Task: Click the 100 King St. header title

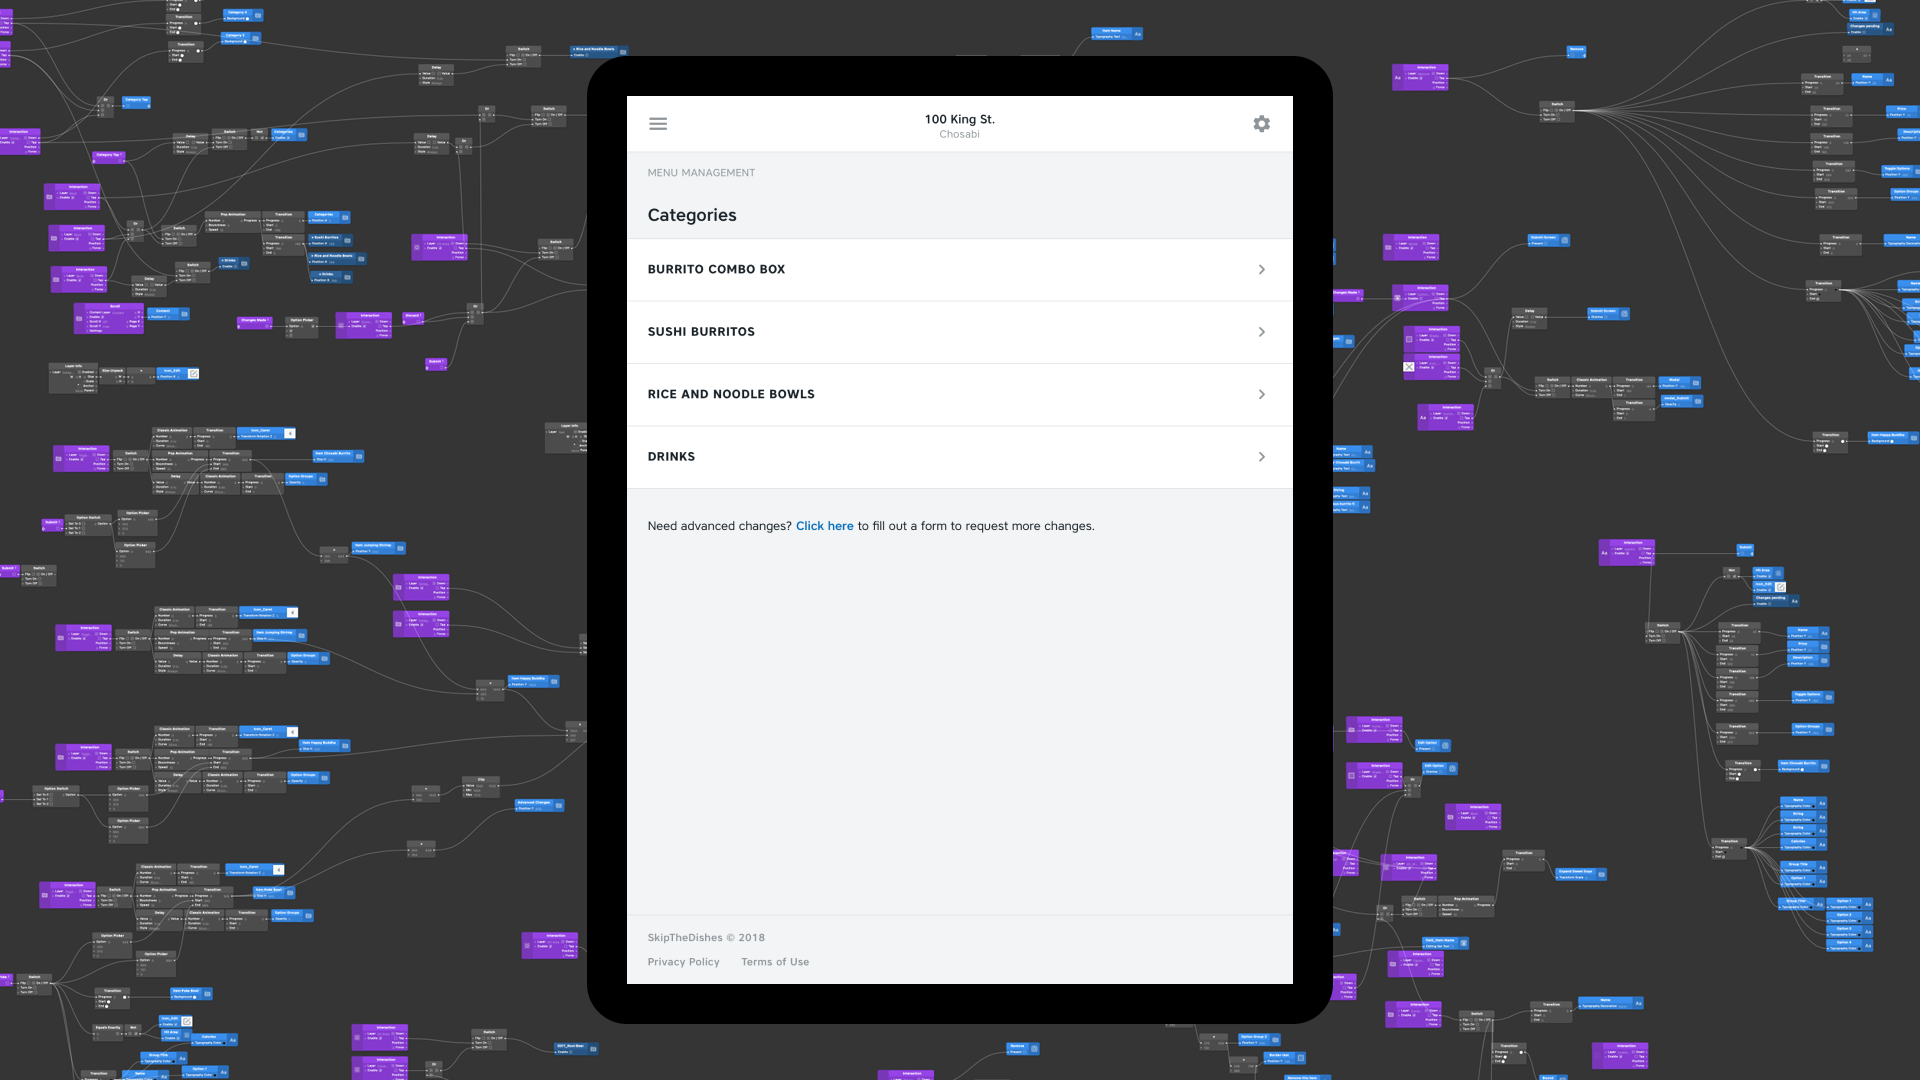Action: (959, 119)
